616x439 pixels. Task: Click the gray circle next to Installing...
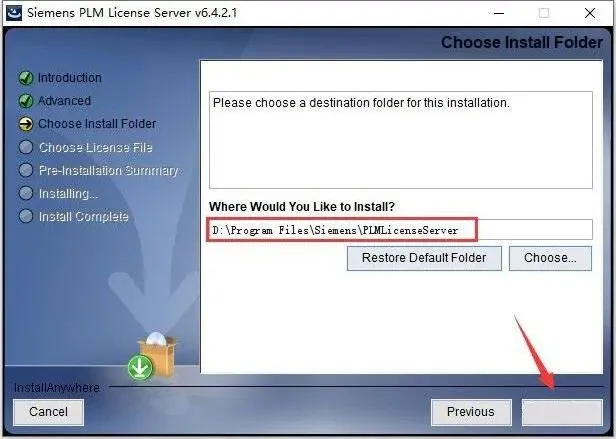(x=26, y=193)
